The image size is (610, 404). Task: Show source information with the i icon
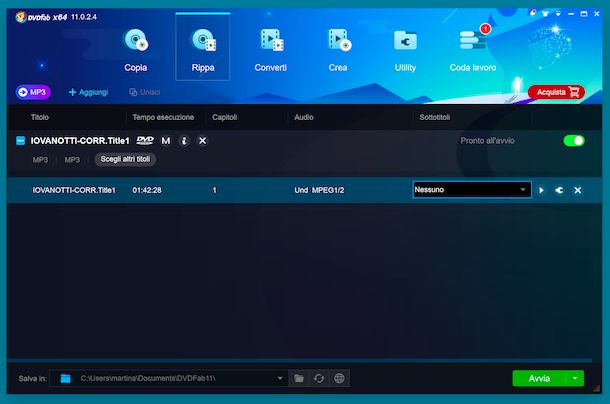[x=184, y=141]
